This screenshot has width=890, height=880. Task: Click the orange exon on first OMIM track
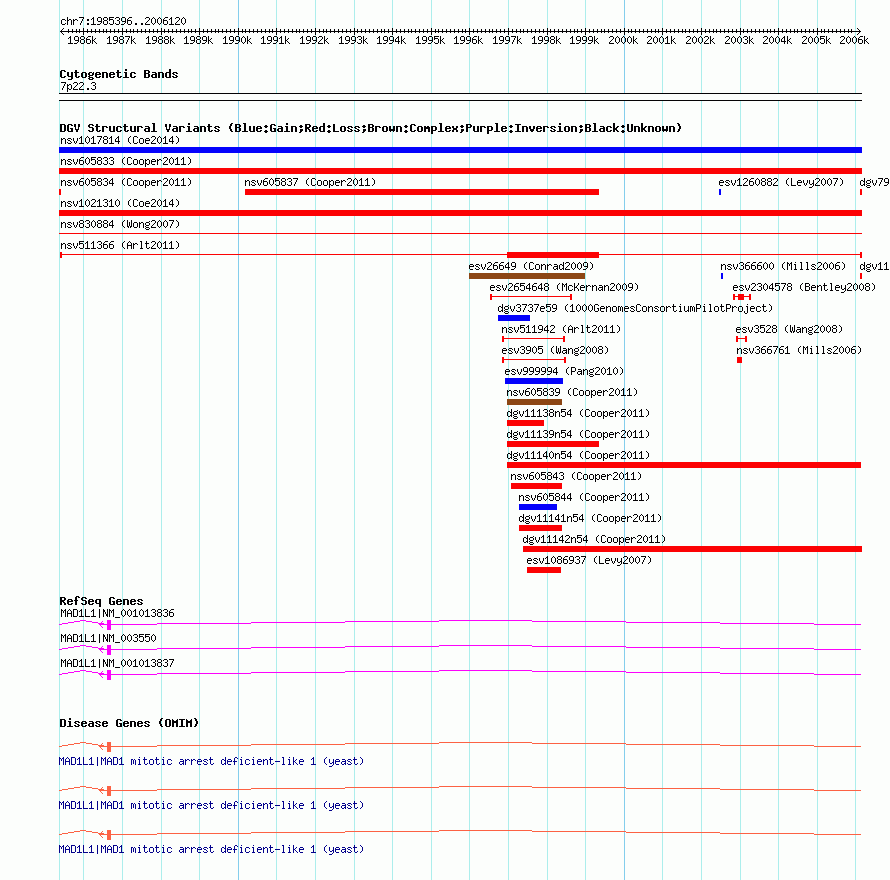[108, 747]
